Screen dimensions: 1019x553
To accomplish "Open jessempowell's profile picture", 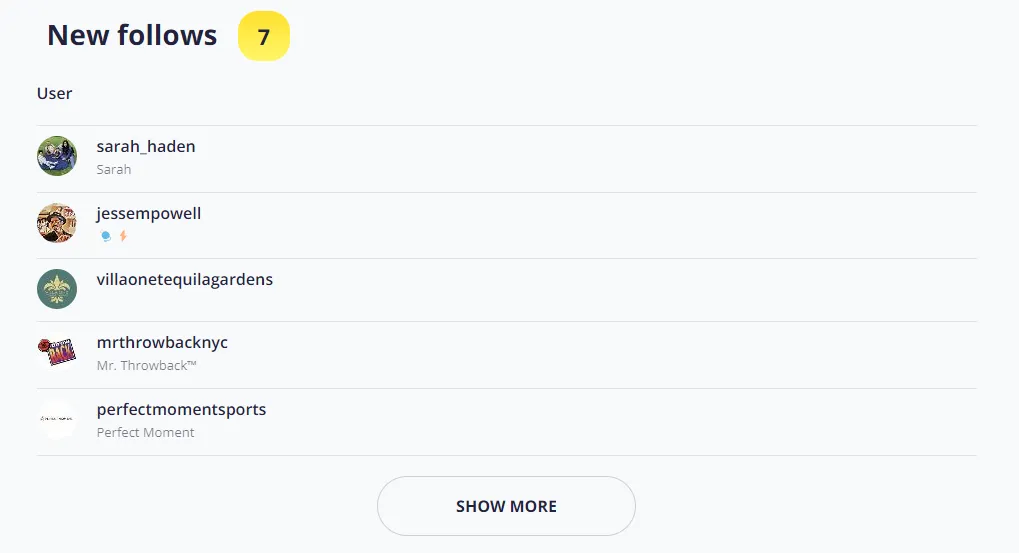I will click(x=57, y=223).
